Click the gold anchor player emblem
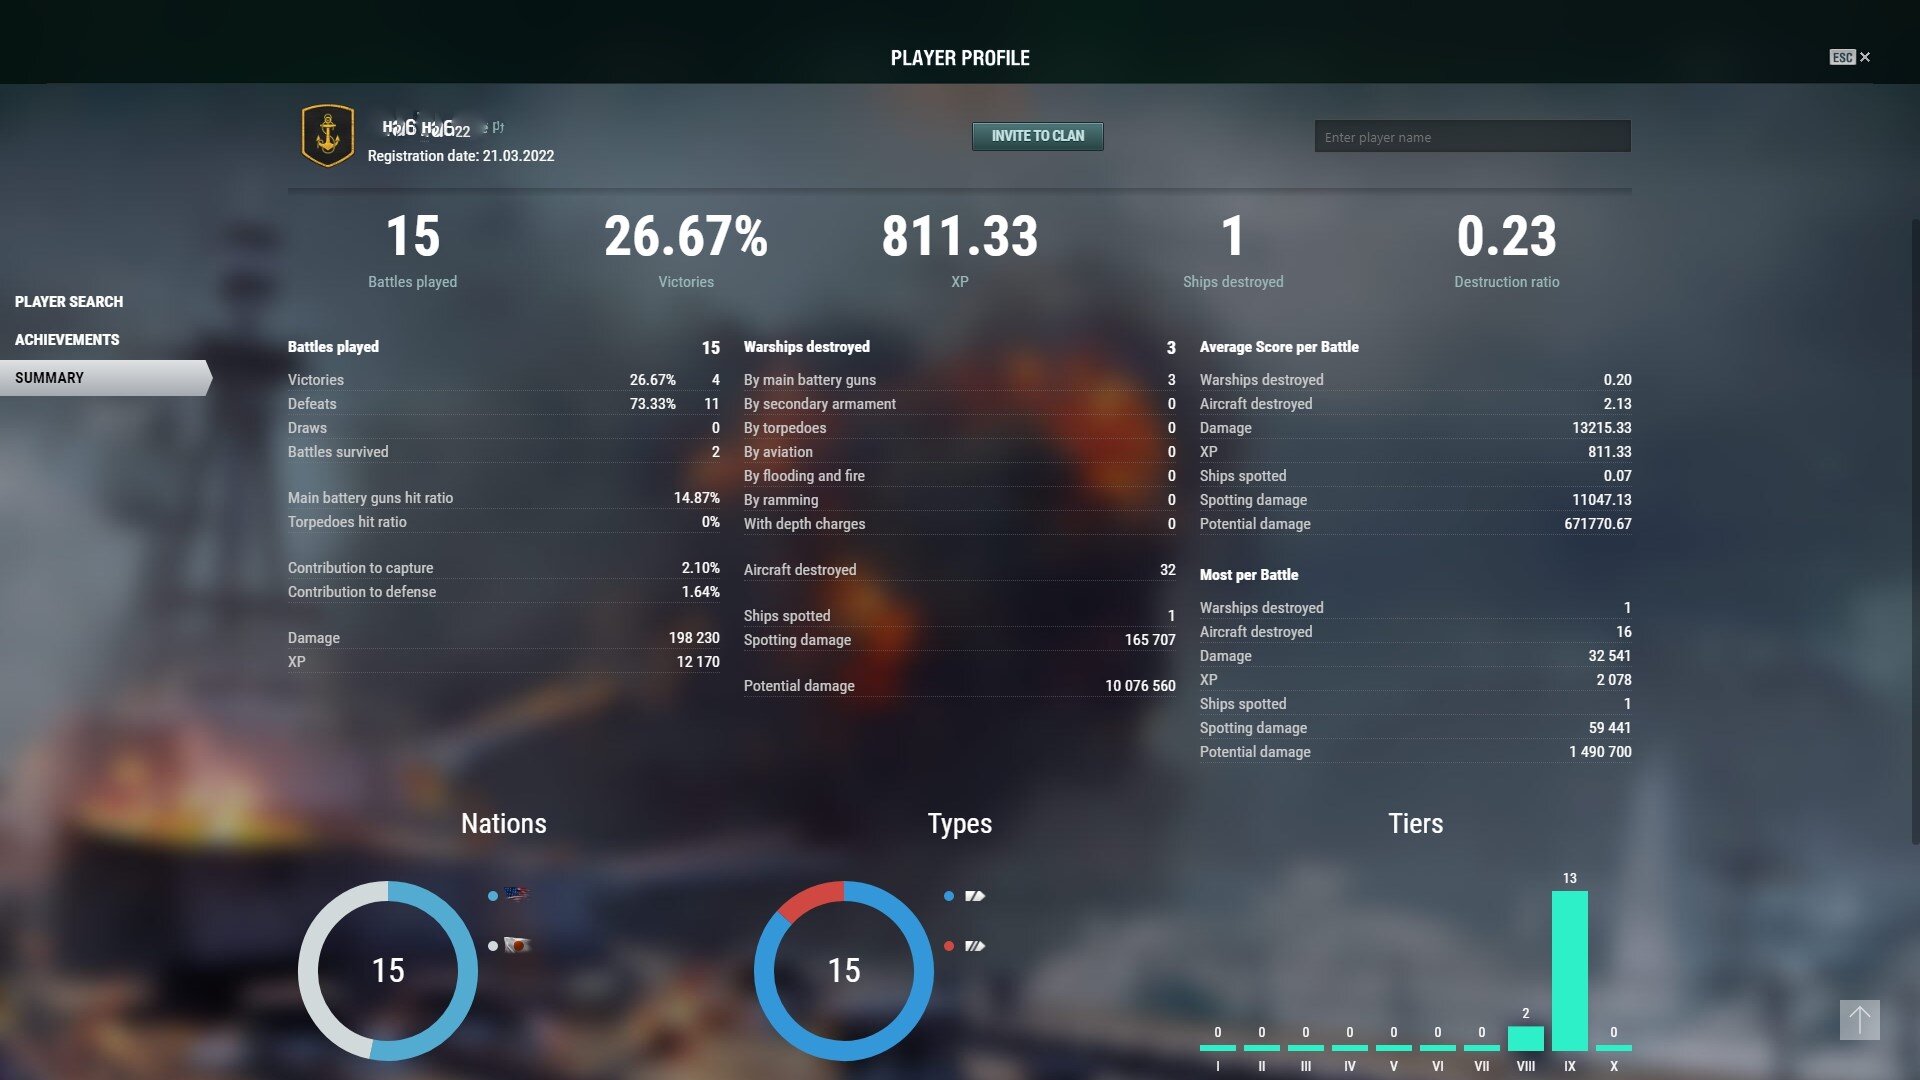 [x=327, y=135]
